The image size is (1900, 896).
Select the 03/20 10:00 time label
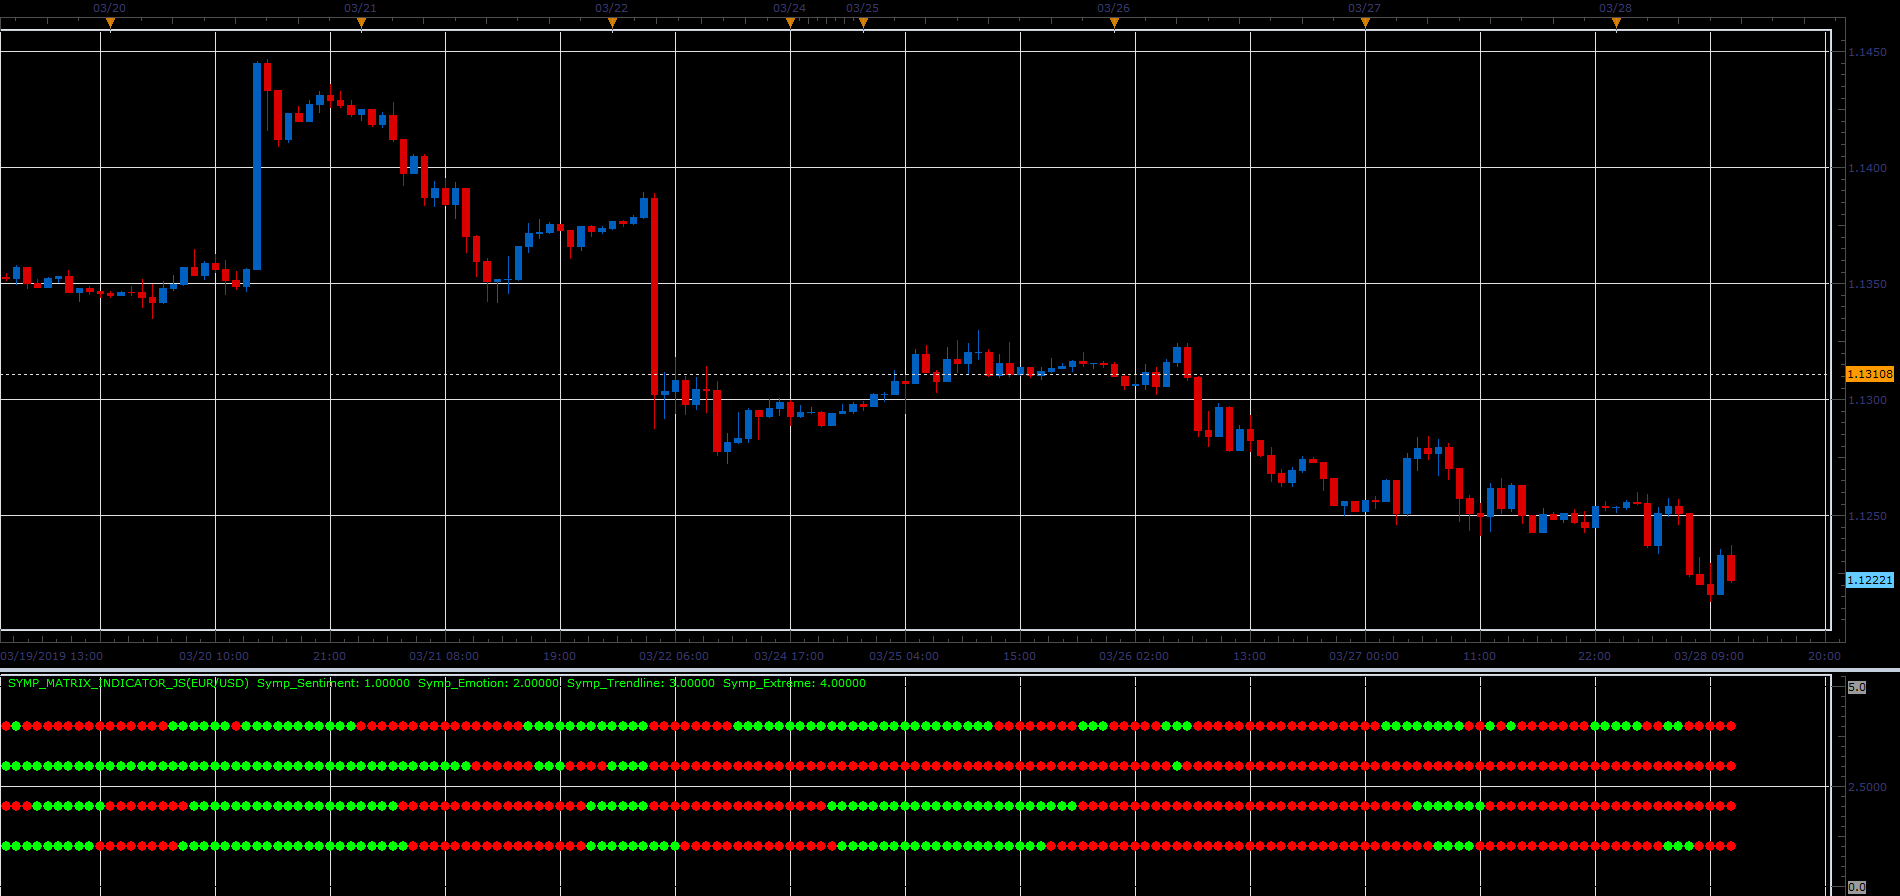[x=214, y=656]
